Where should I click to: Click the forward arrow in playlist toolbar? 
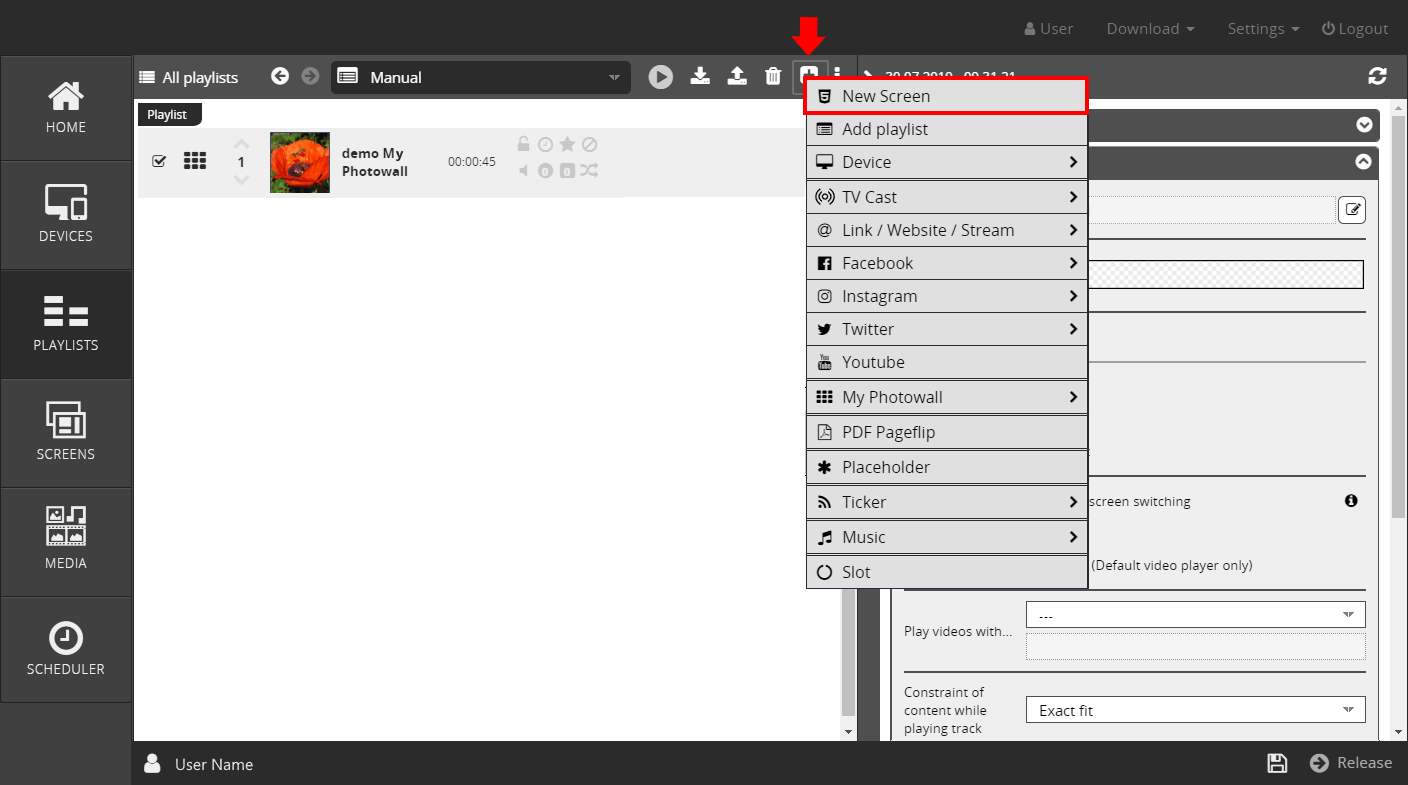click(310, 76)
